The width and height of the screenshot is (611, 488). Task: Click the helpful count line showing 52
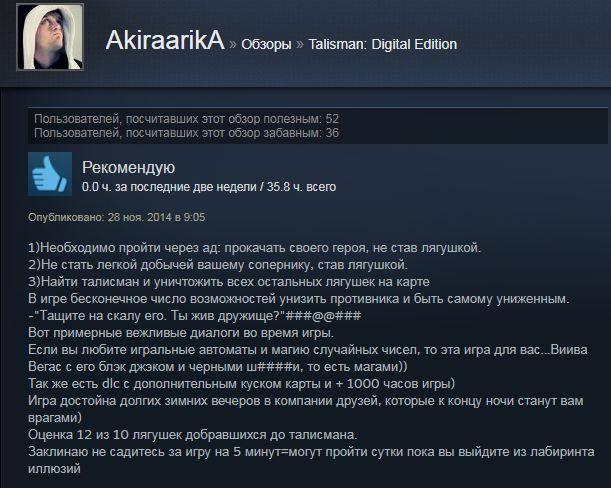[186, 119]
